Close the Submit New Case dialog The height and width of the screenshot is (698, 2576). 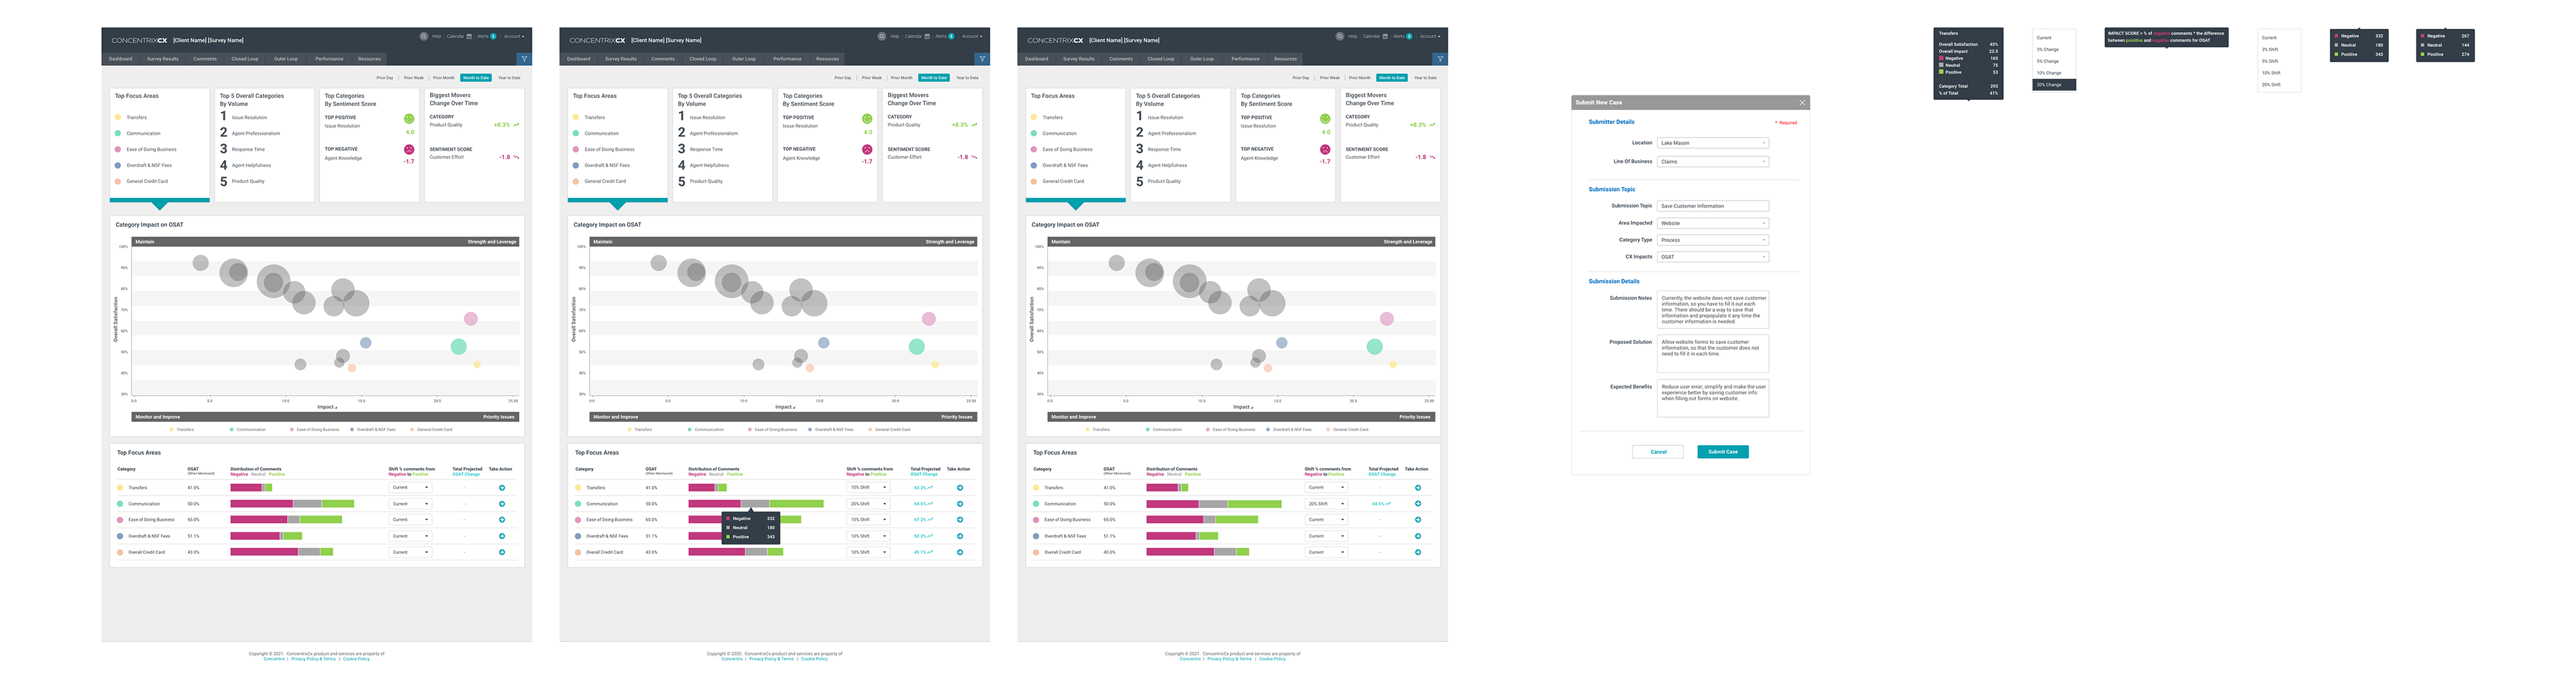click(x=1802, y=102)
